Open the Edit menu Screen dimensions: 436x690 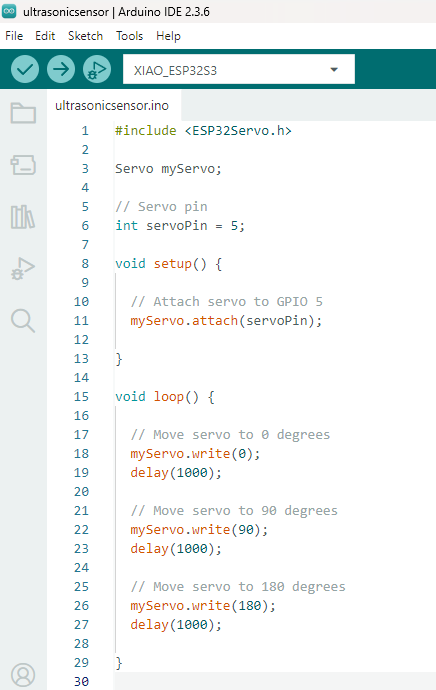tap(45, 36)
